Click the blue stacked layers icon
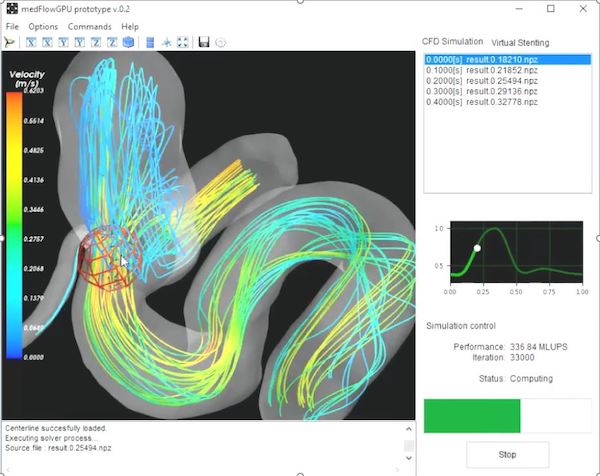 (150, 42)
